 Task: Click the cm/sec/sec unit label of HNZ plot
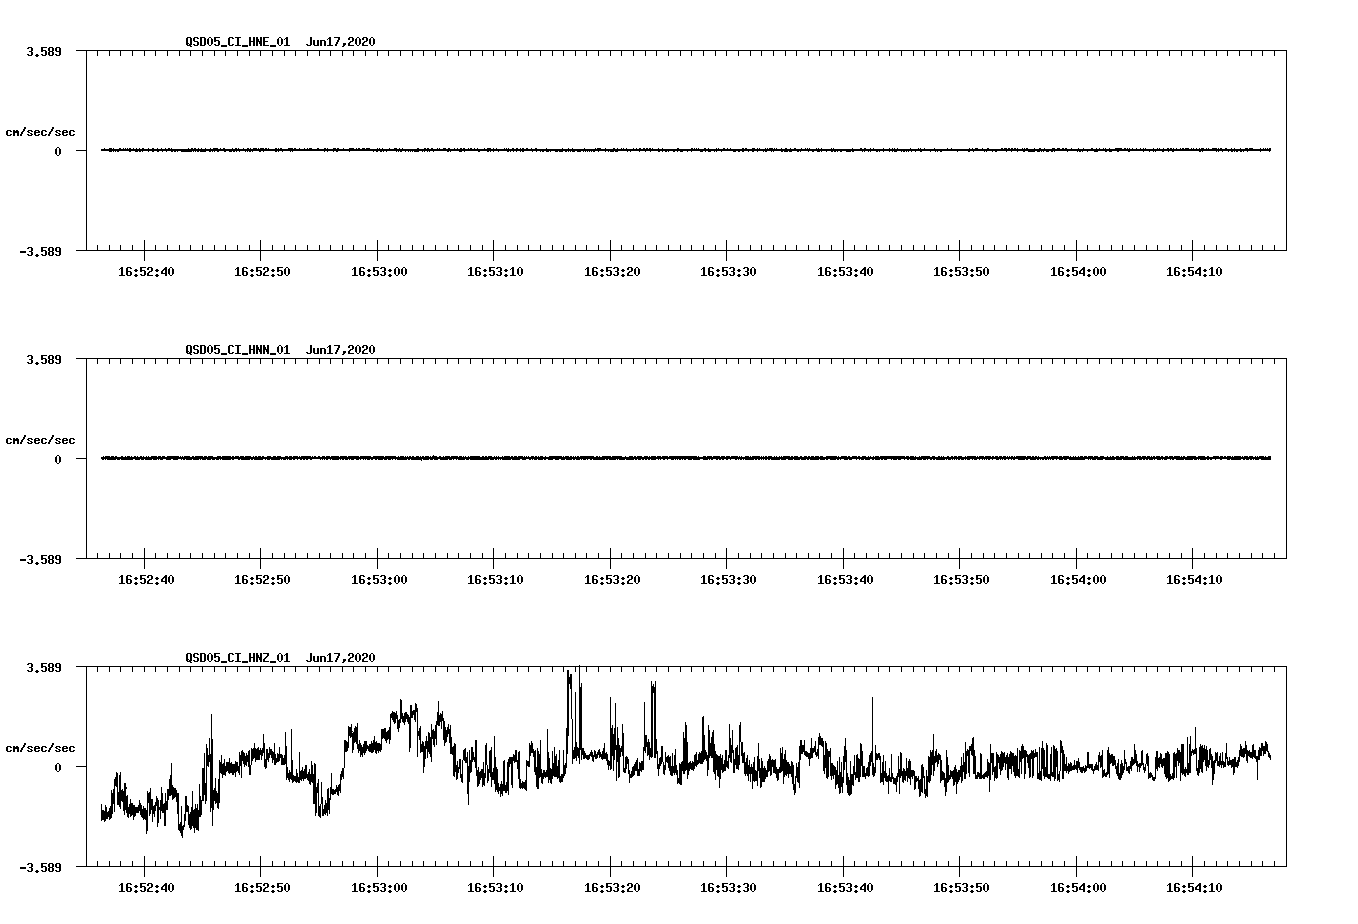coord(40,748)
